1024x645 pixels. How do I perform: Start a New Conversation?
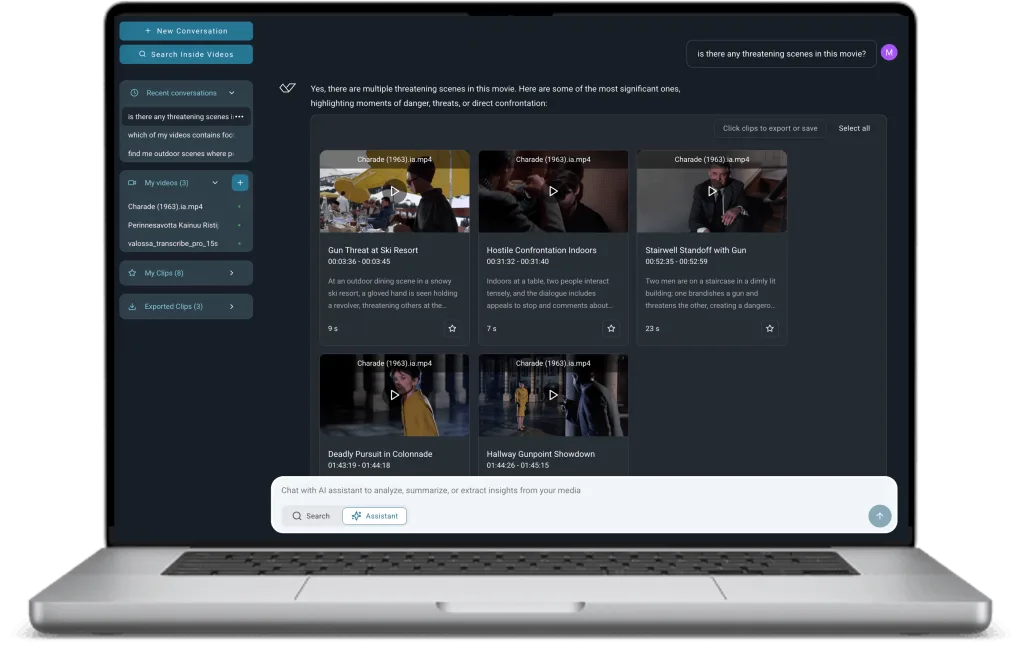tap(186, 31)
